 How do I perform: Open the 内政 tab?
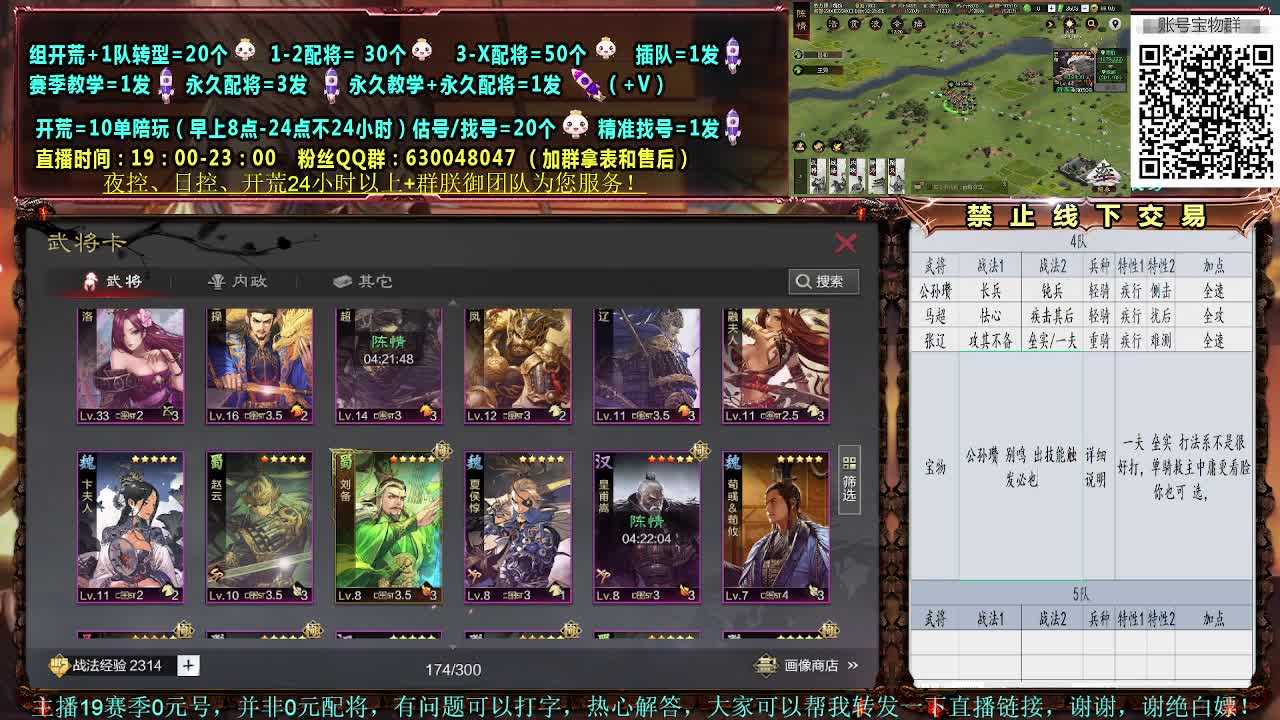[238, 281]
